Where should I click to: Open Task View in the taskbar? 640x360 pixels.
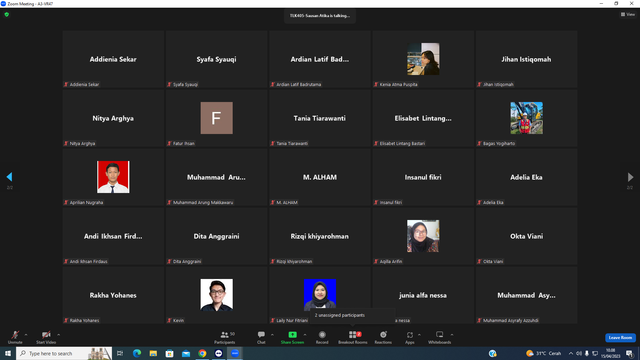tap(120, 353)
